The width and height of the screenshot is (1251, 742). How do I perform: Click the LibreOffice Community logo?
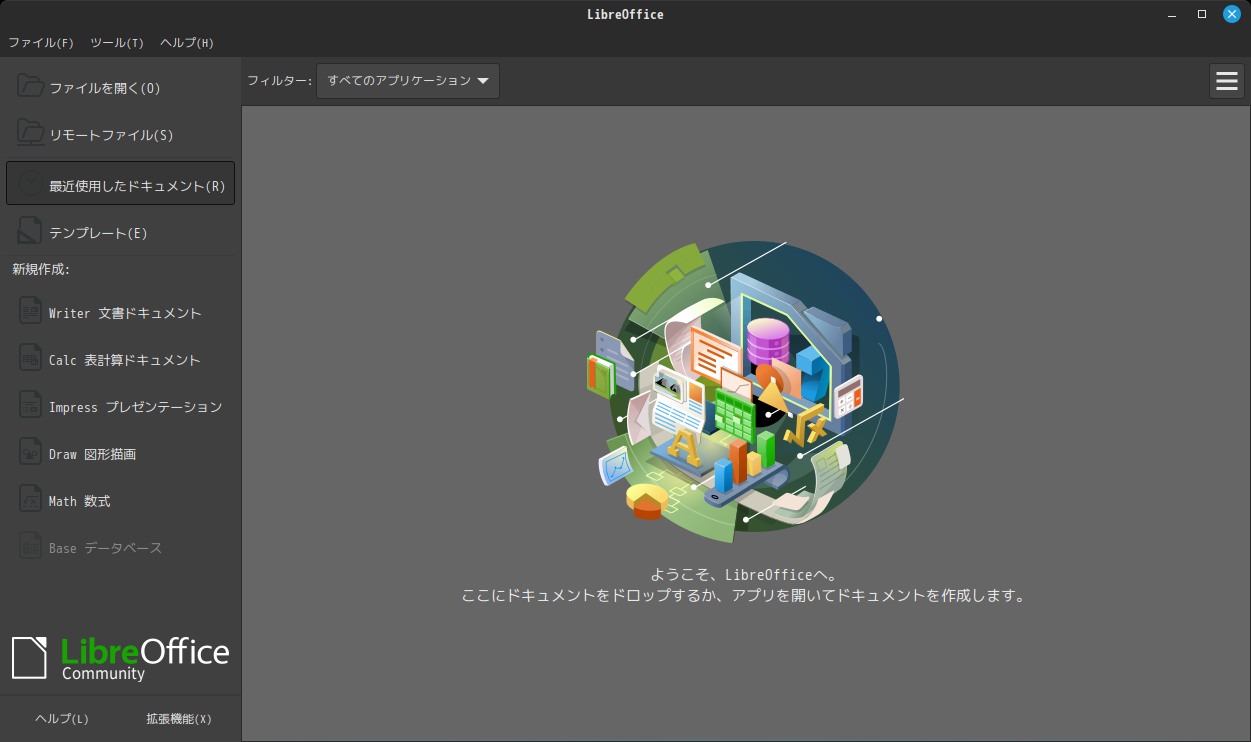[120, 657]
